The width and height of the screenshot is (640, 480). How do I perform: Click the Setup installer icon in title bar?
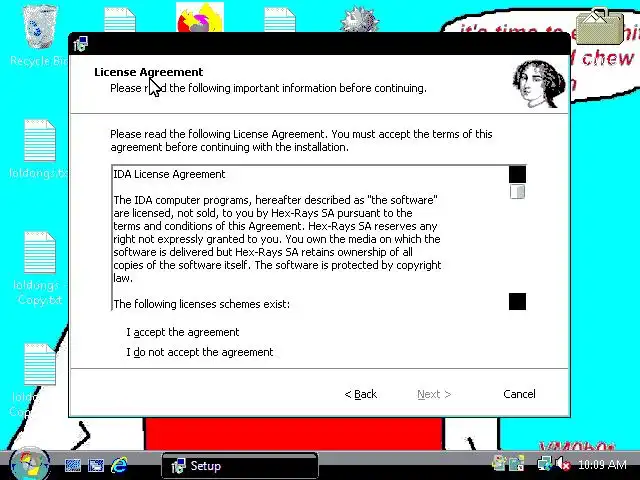[80, 44]
